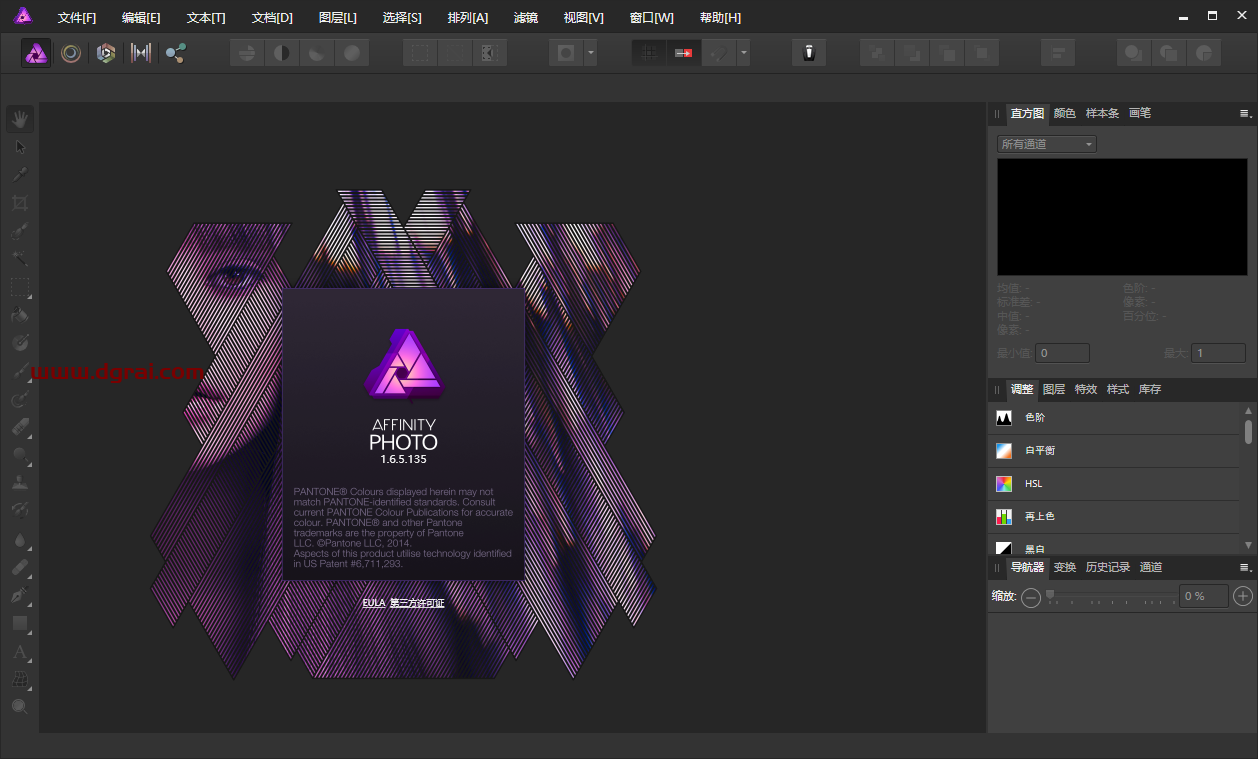Toggle Force Pixel Alignment
Viewport: 1258px width, 759px height.
click(x=684, y=53)
